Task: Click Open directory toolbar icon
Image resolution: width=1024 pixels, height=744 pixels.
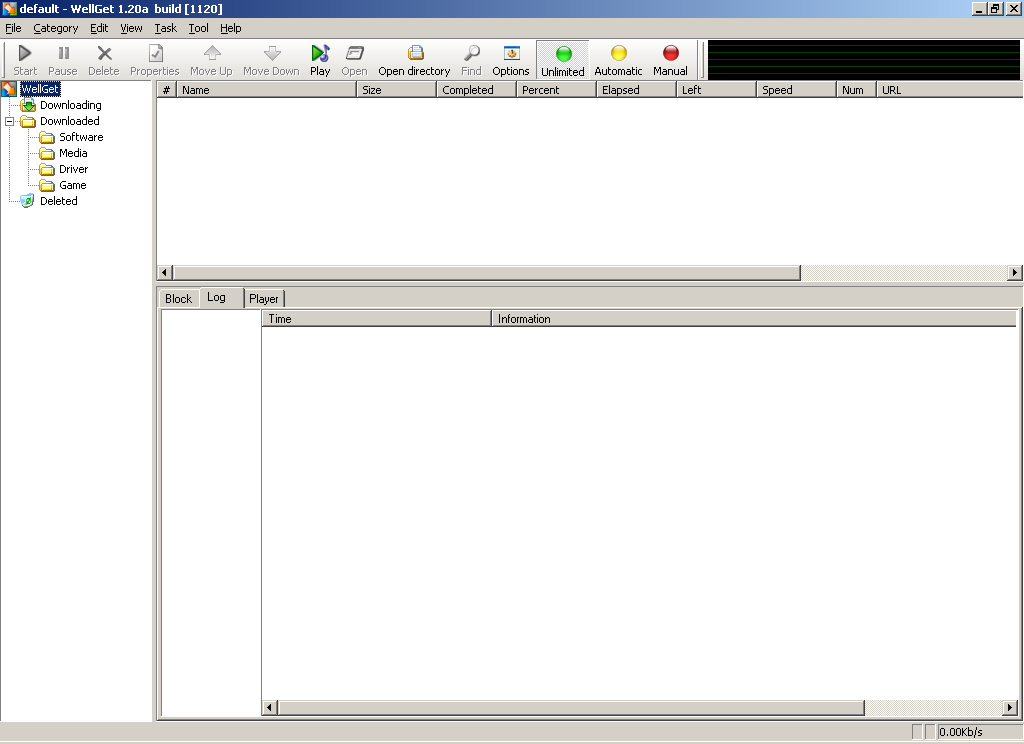Action: pos(415,53)
